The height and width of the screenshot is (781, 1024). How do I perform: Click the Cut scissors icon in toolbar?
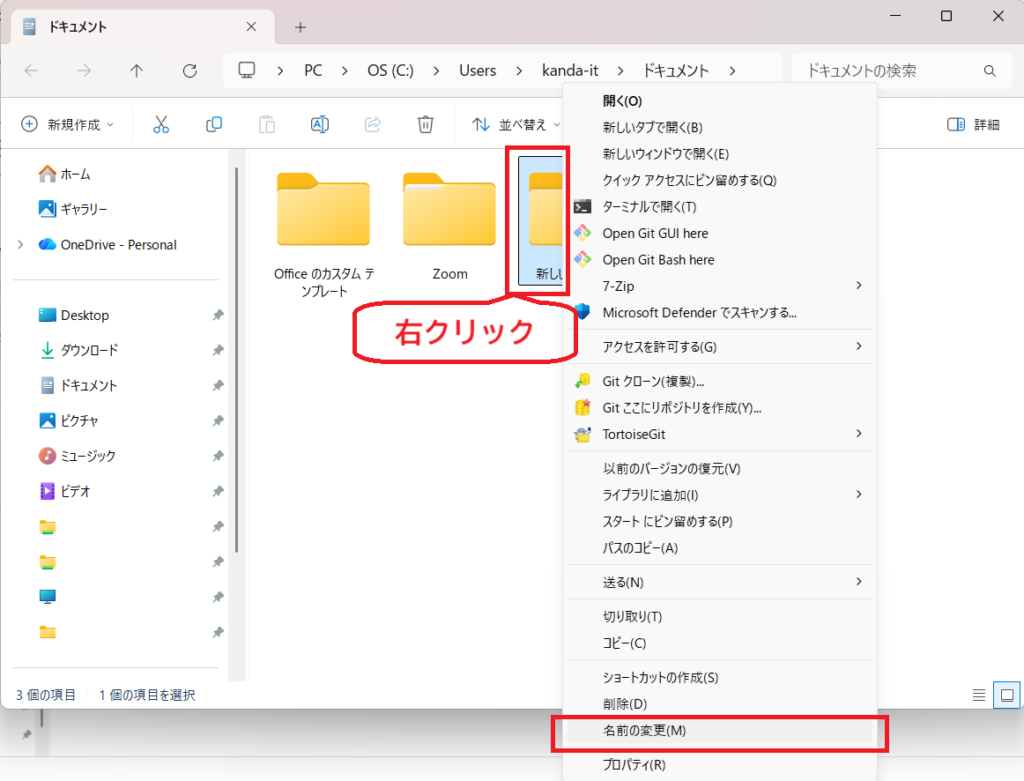(161, 125)
